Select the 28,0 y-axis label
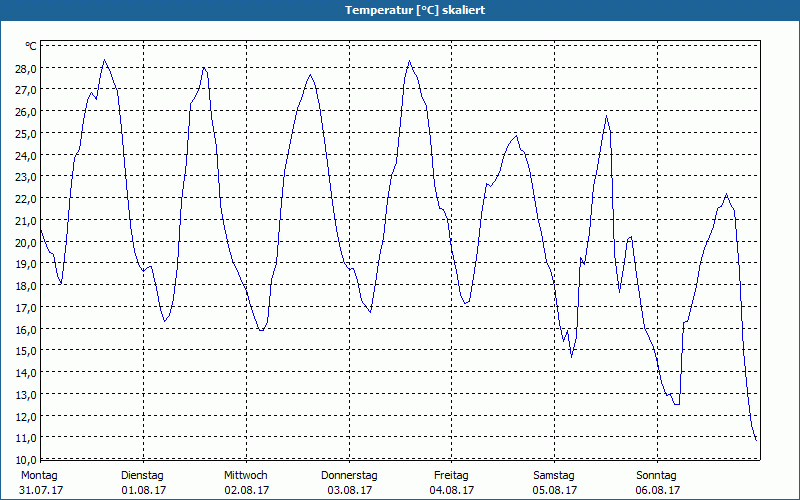 (26, 68)
